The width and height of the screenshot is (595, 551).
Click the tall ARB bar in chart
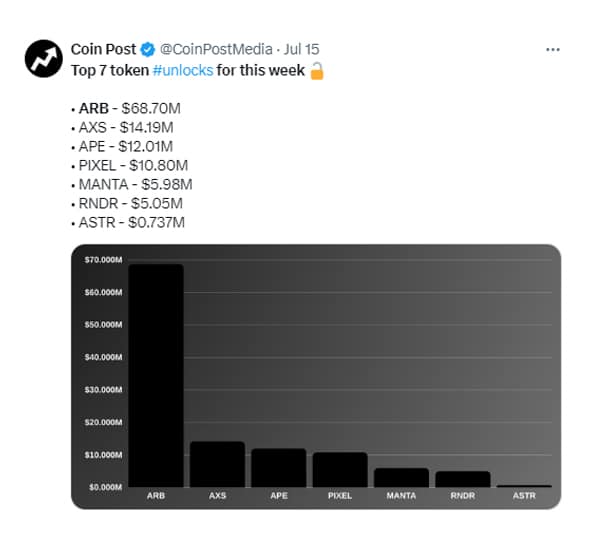pos(156,375)
